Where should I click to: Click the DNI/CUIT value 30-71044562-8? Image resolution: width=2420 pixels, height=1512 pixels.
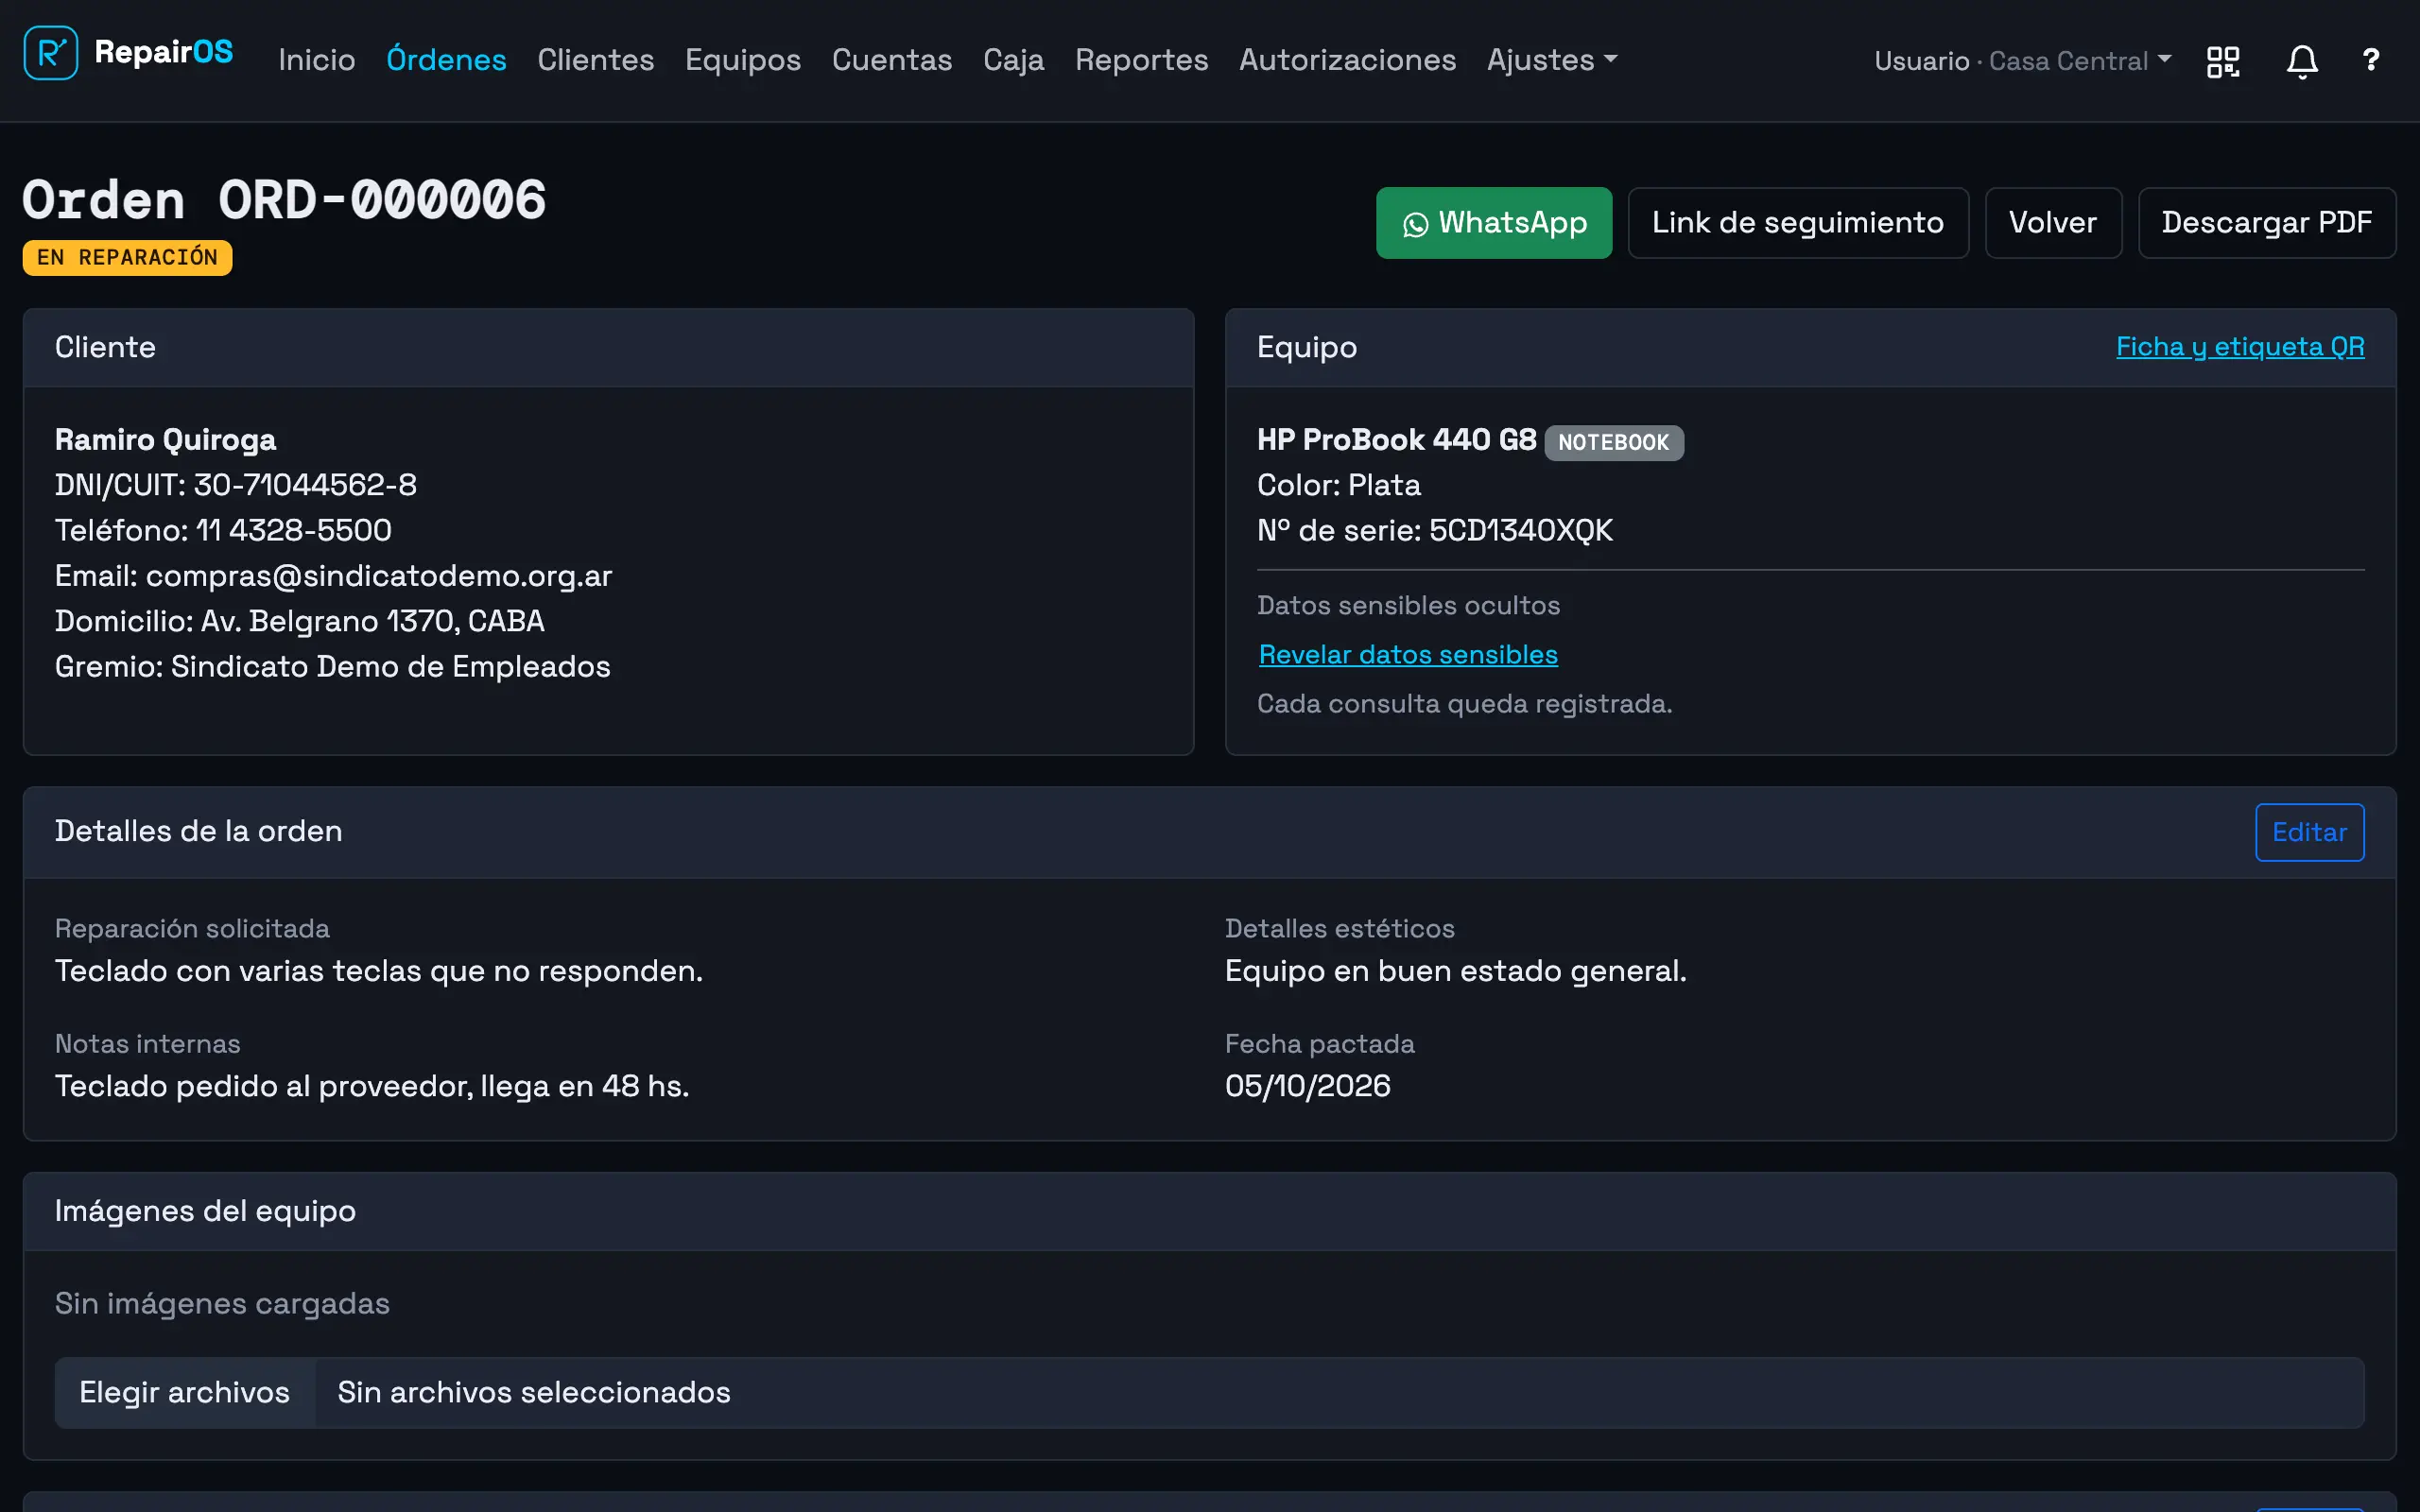coord(305,485)
